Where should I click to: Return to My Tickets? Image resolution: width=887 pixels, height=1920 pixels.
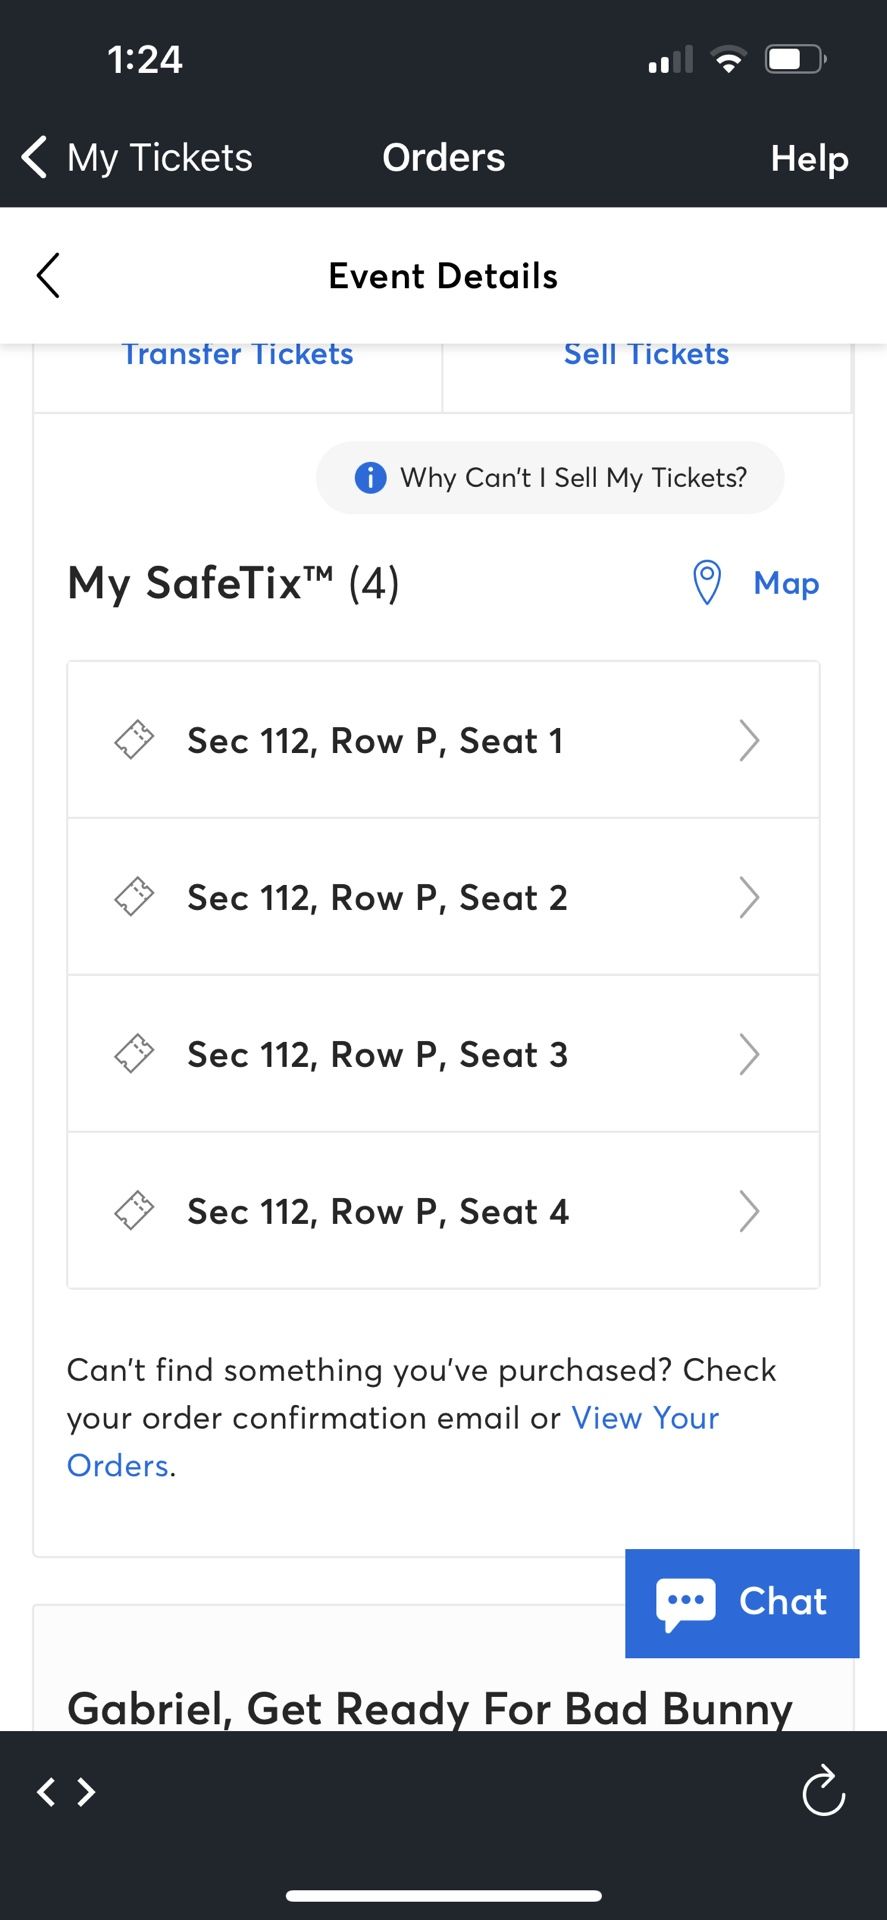click(x=136, y=157)
